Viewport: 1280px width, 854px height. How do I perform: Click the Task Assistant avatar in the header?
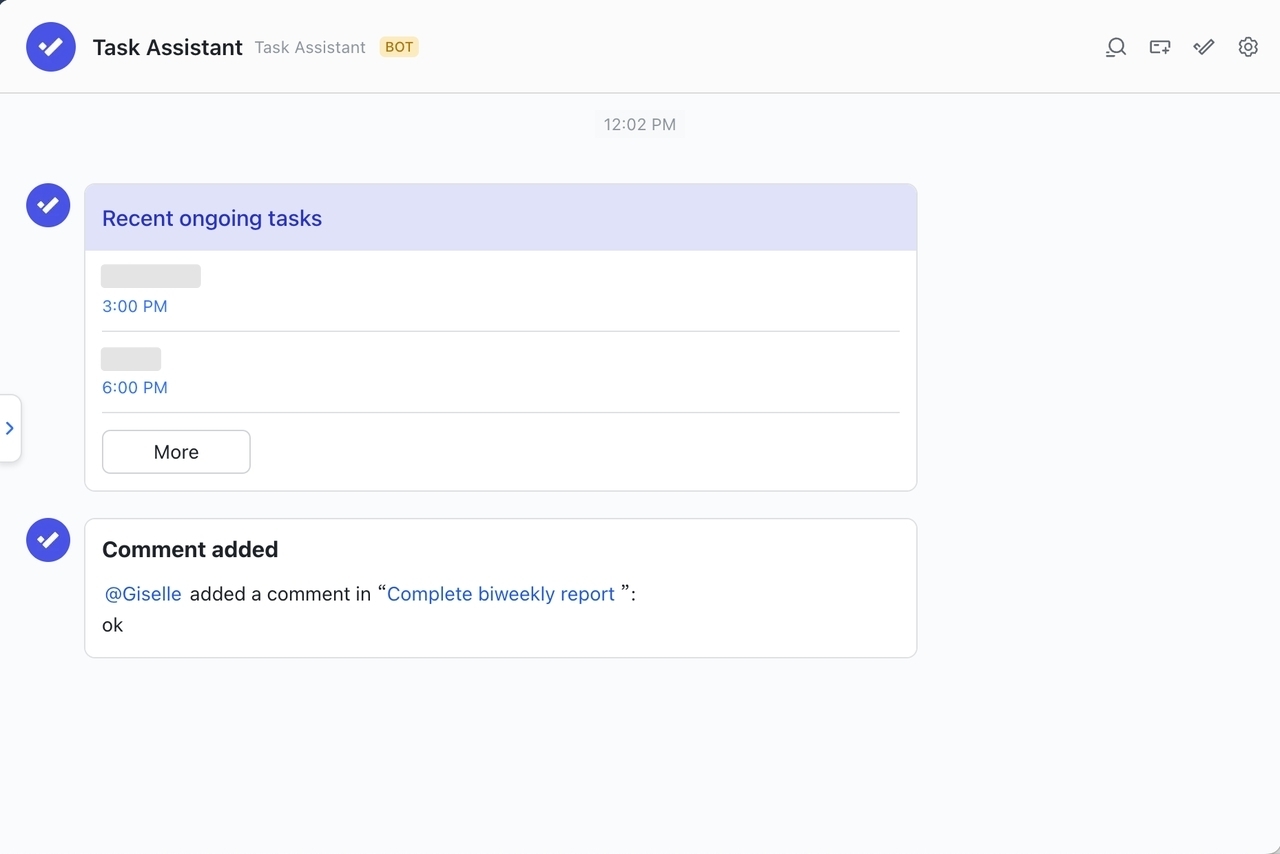51,46
